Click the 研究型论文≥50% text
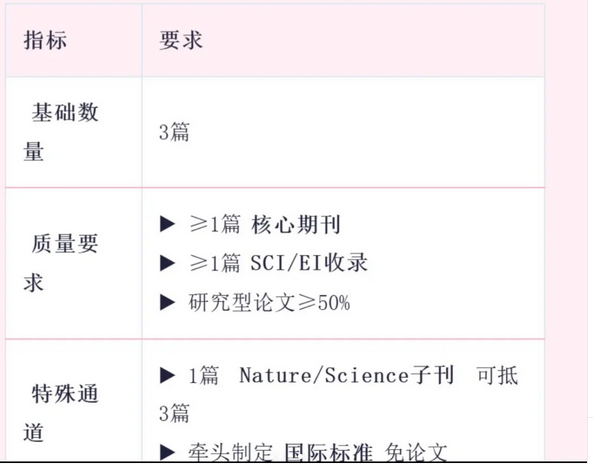This screenshot has height=464, width=593. [269, 302]
